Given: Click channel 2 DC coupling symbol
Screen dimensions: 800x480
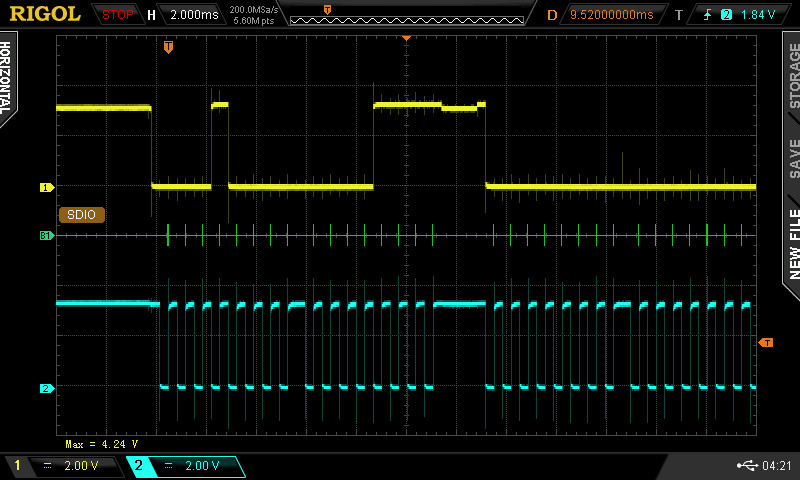Looking at the screenshot, I should coord(168,465).
